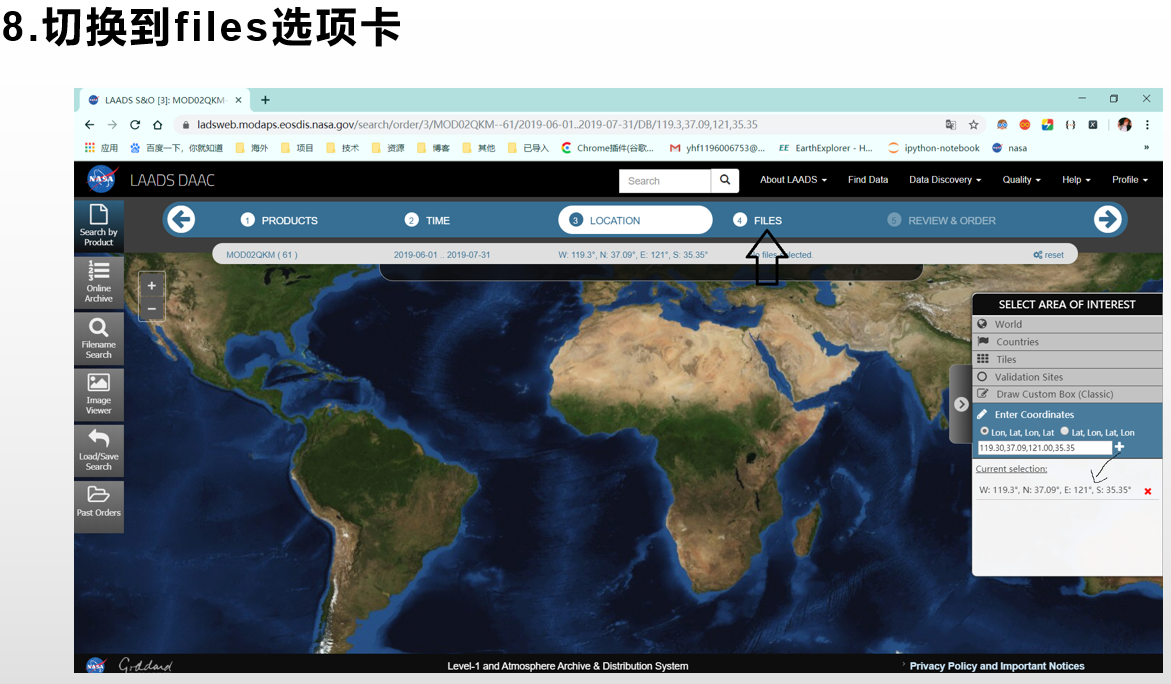Open the Profile dropdown
The width and height of the screenshot is (1171, 684).
coord(1128,179)
